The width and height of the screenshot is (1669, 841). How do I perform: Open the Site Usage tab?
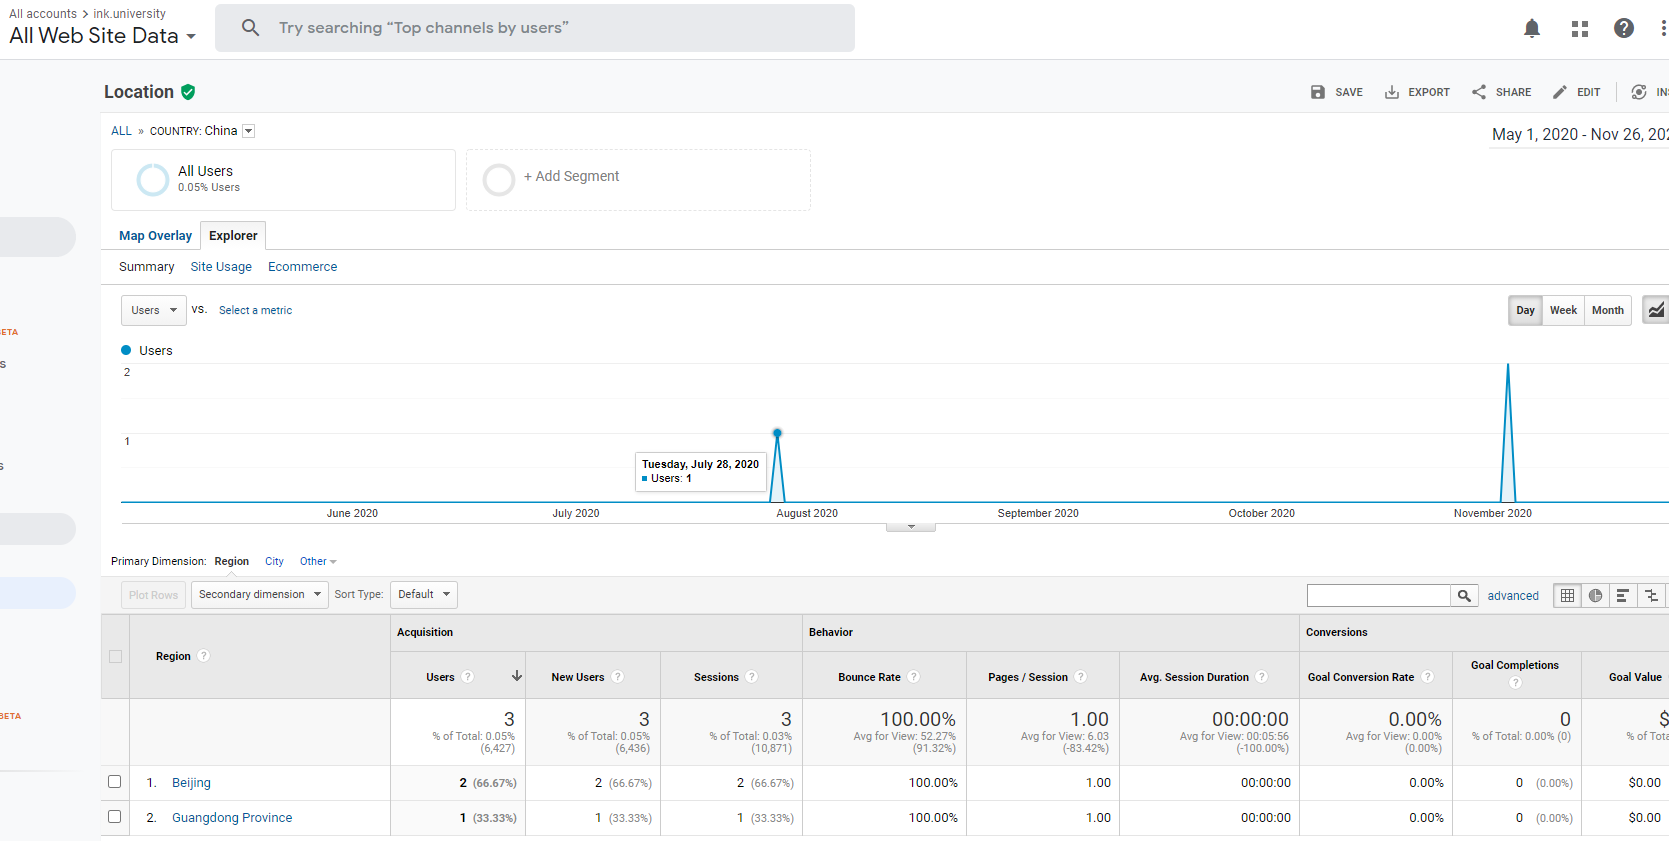tap(221, 267)
